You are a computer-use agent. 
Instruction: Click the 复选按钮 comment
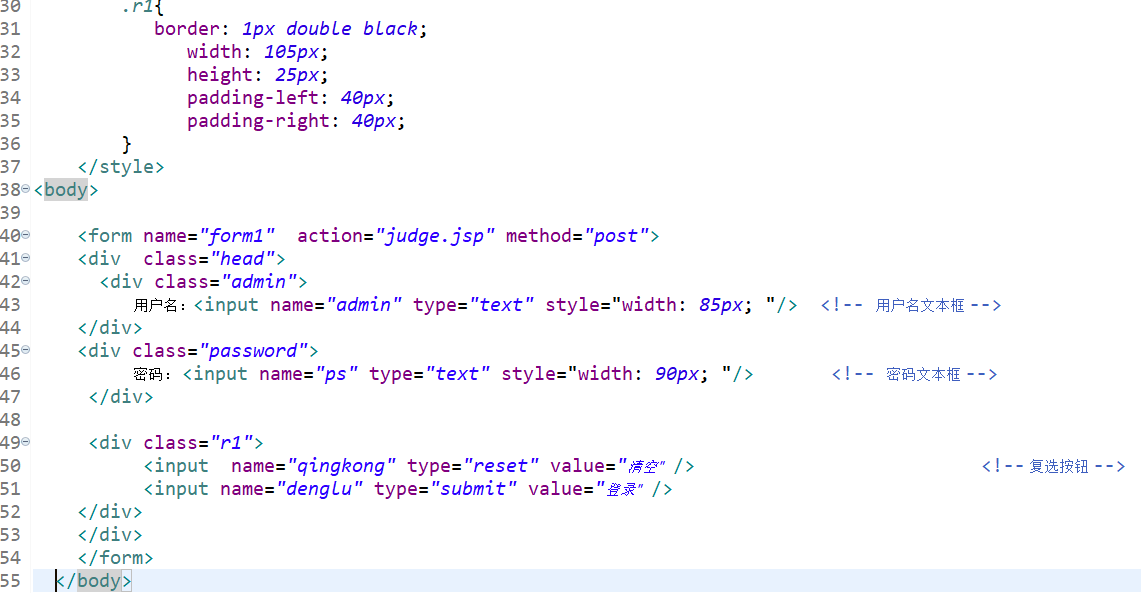[x=1053, y=466]
